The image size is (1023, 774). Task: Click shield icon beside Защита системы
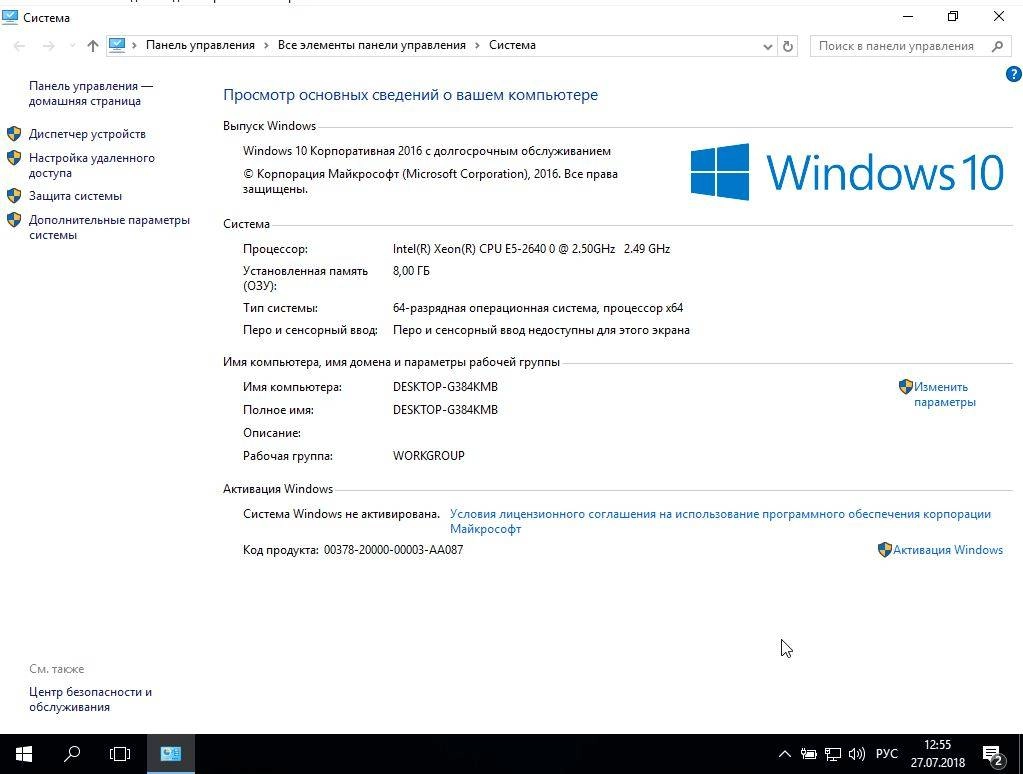(x=14, y=196)
